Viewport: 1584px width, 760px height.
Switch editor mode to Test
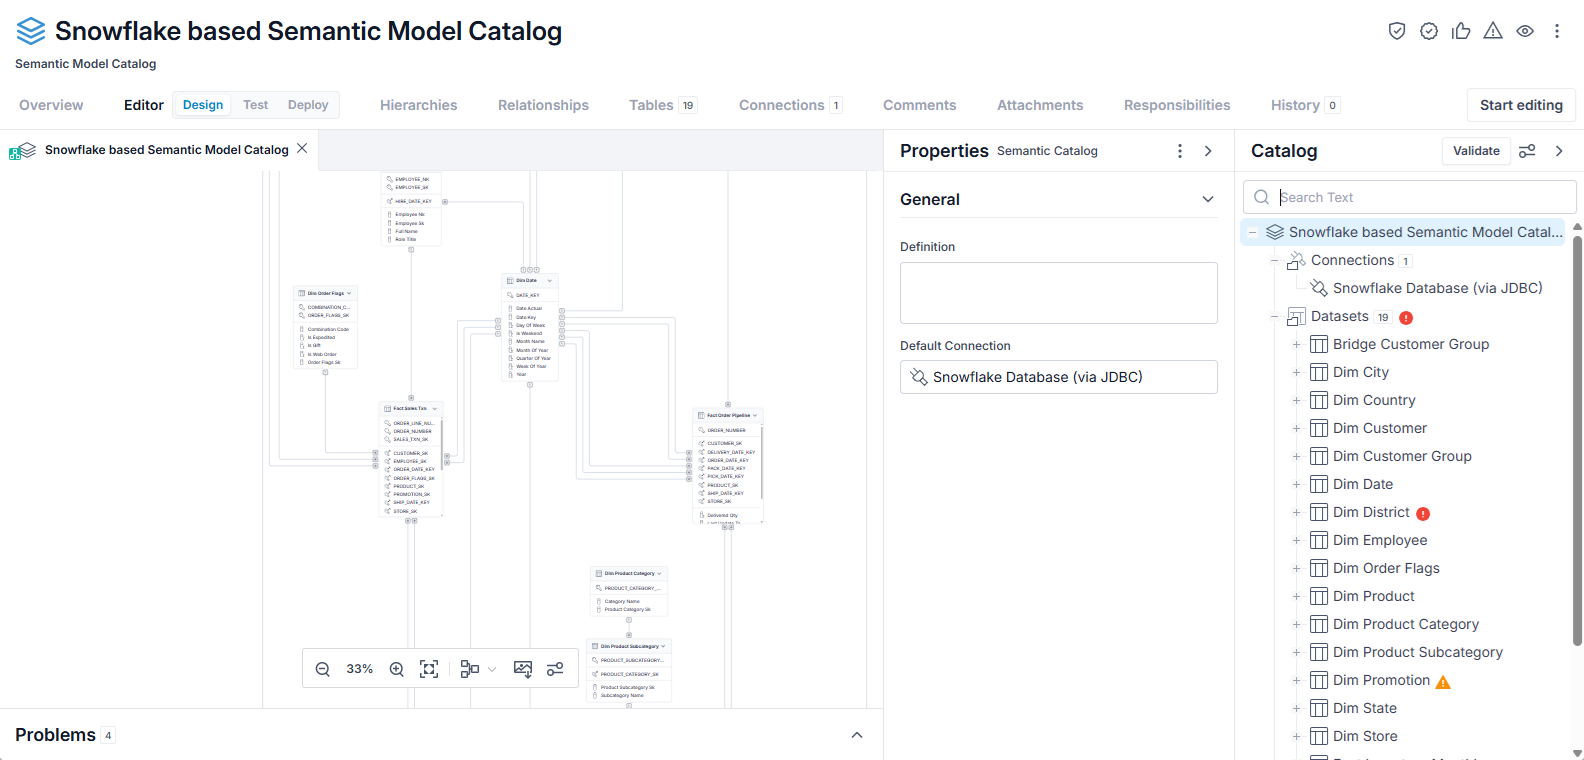[x=255, y=105]
